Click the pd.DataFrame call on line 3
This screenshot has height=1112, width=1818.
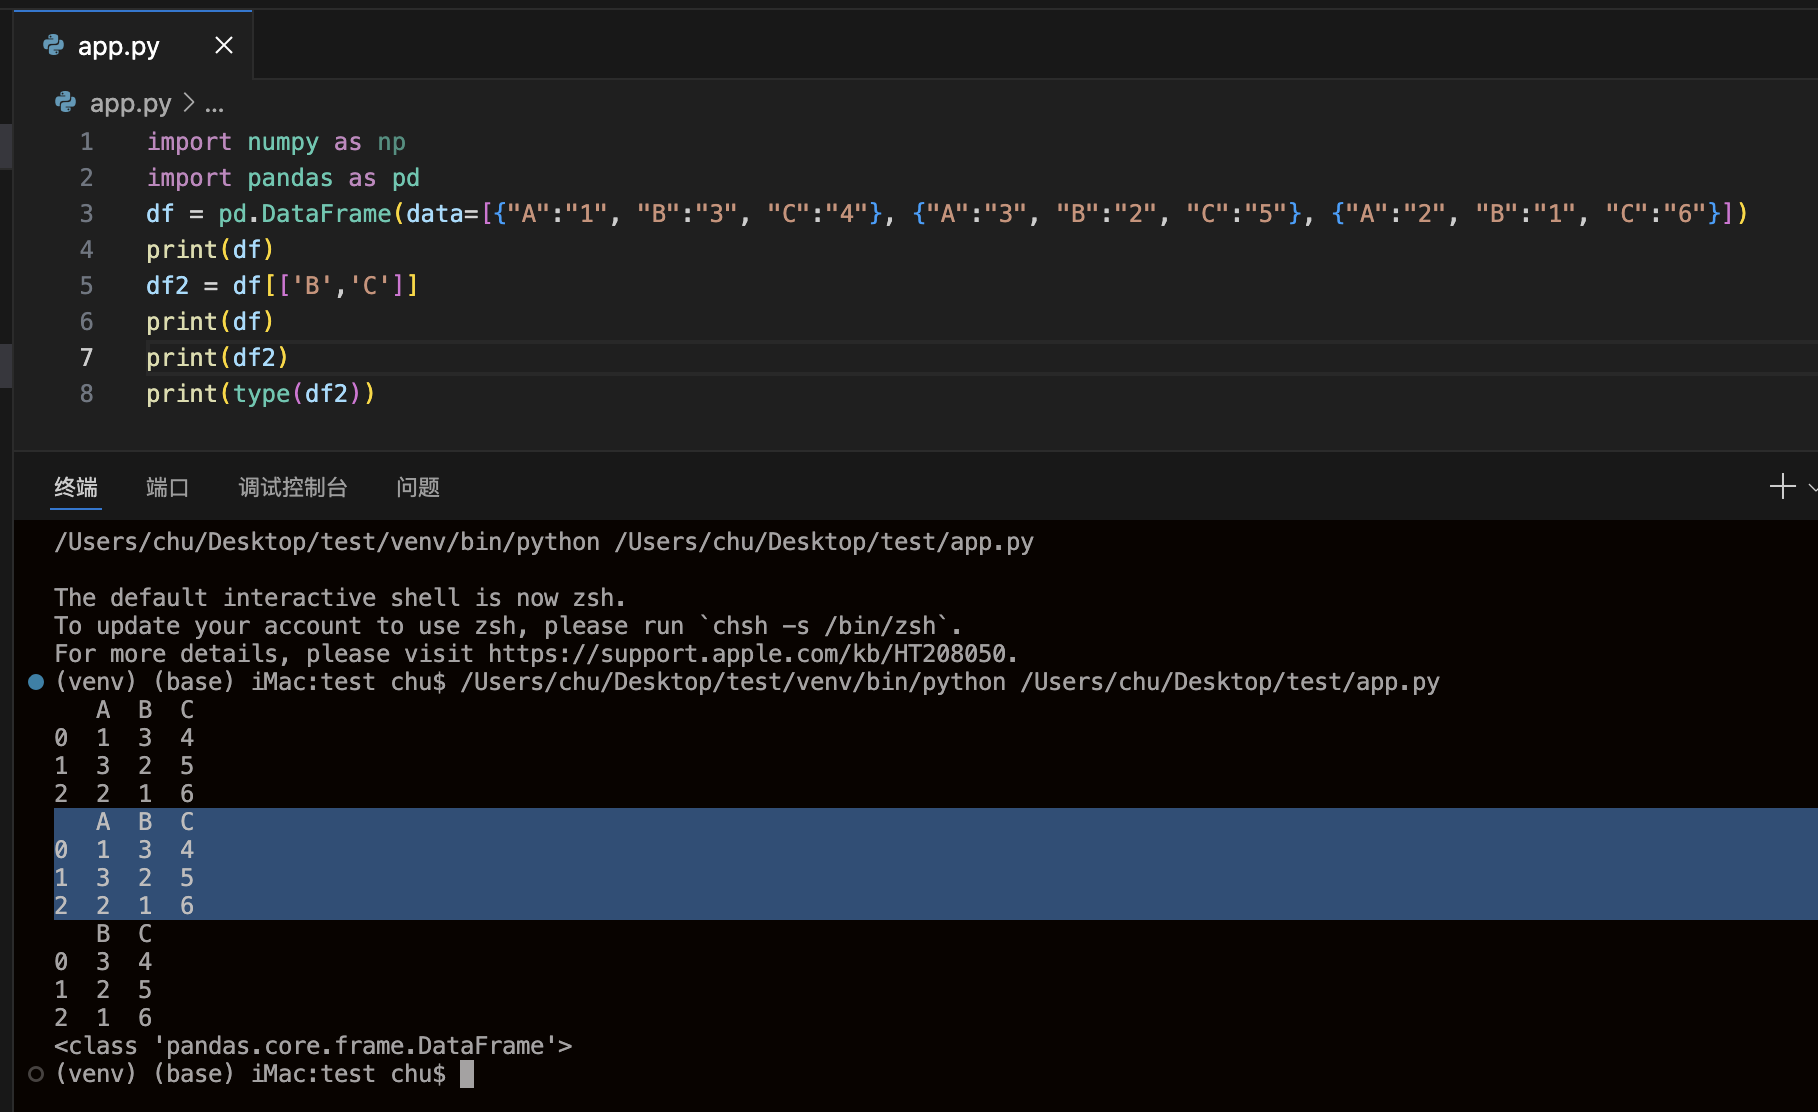305,214
